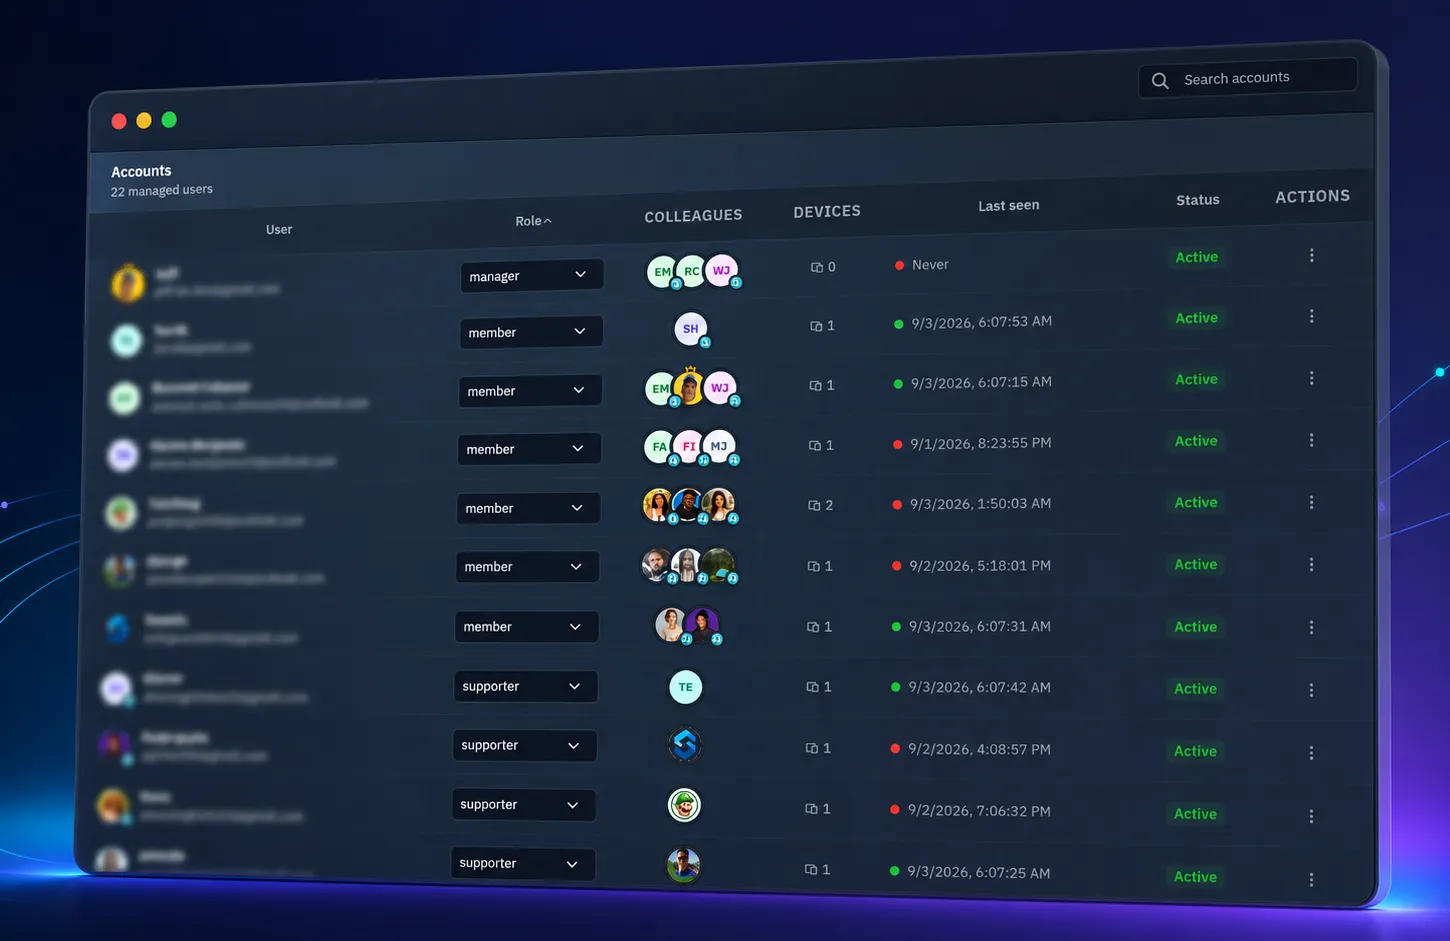Viewport: 1450px width, 941px height.
Task: Open actions menu for row seen 6:07:53 AM
Action: pos(1312,316)
